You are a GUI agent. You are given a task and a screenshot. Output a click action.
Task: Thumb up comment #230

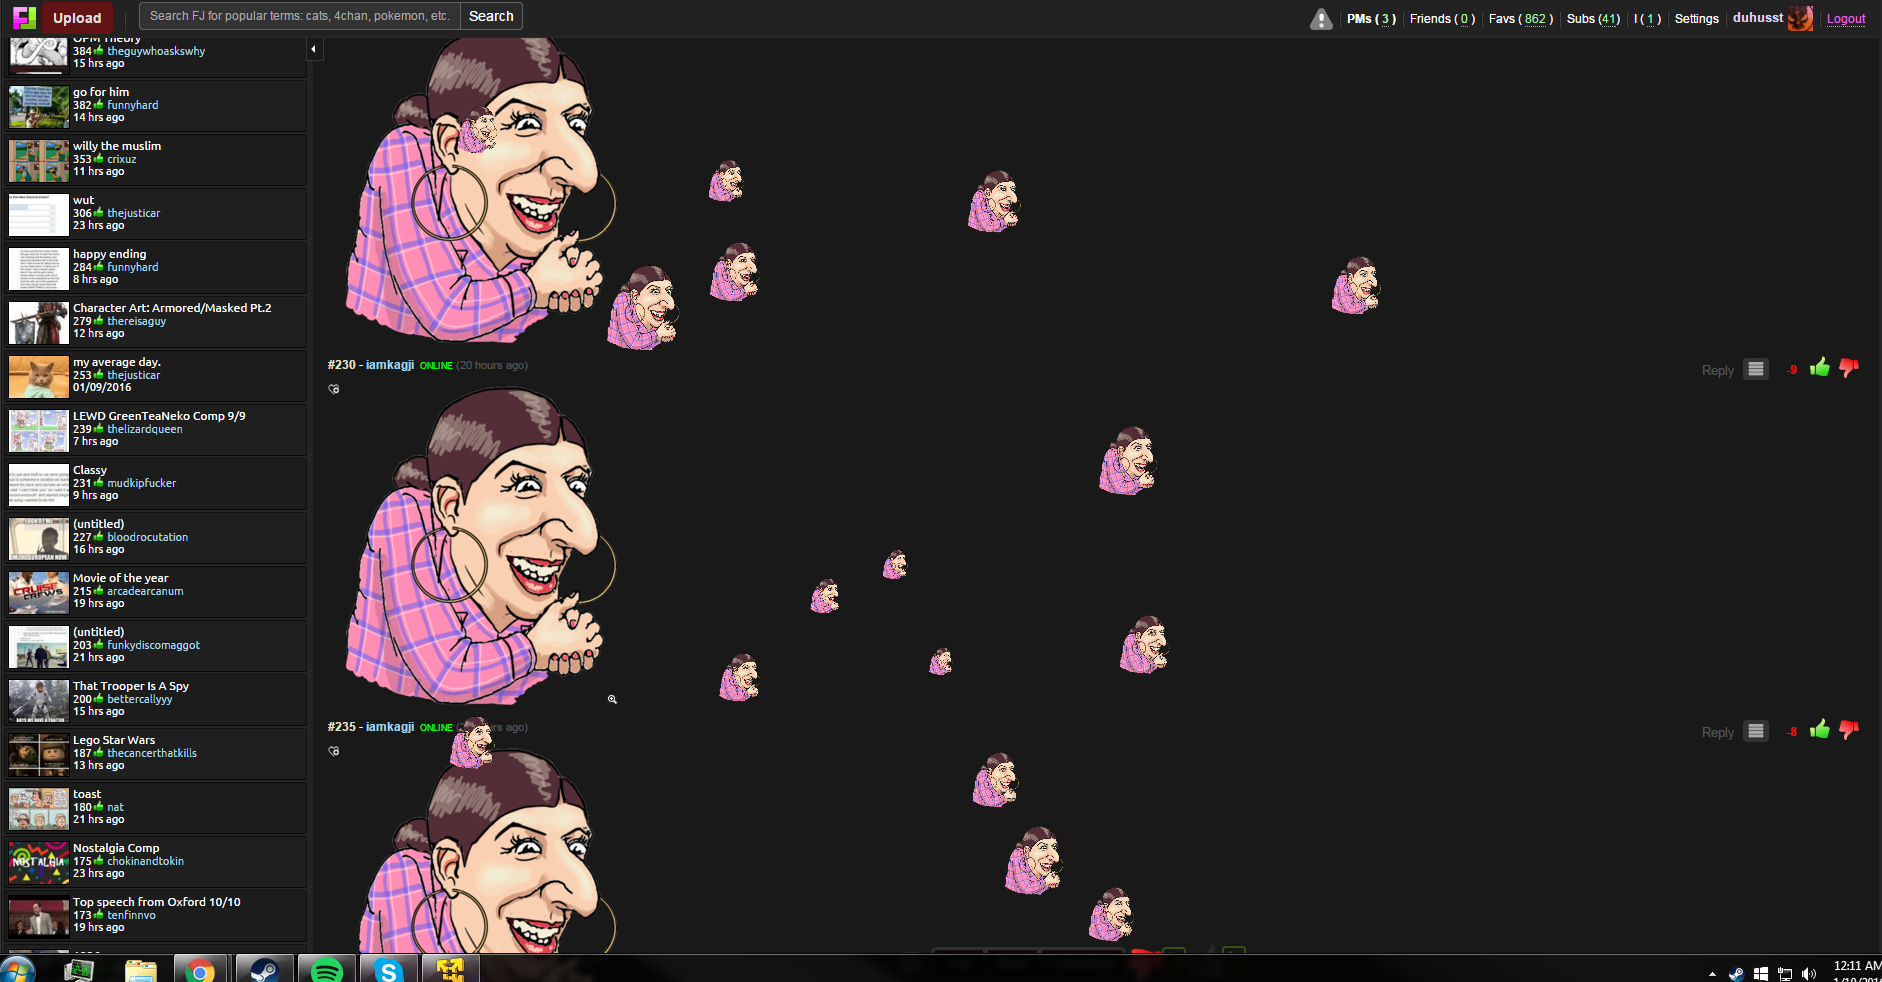tap(1819, 368)
